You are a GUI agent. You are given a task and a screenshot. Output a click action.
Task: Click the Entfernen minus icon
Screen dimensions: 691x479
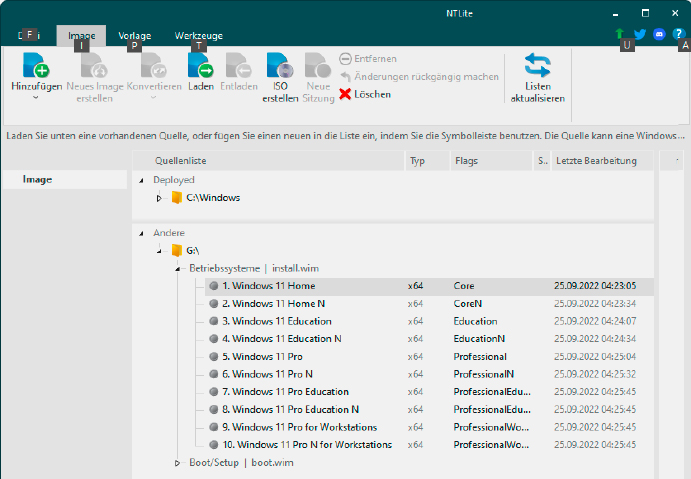click(346, 59)
